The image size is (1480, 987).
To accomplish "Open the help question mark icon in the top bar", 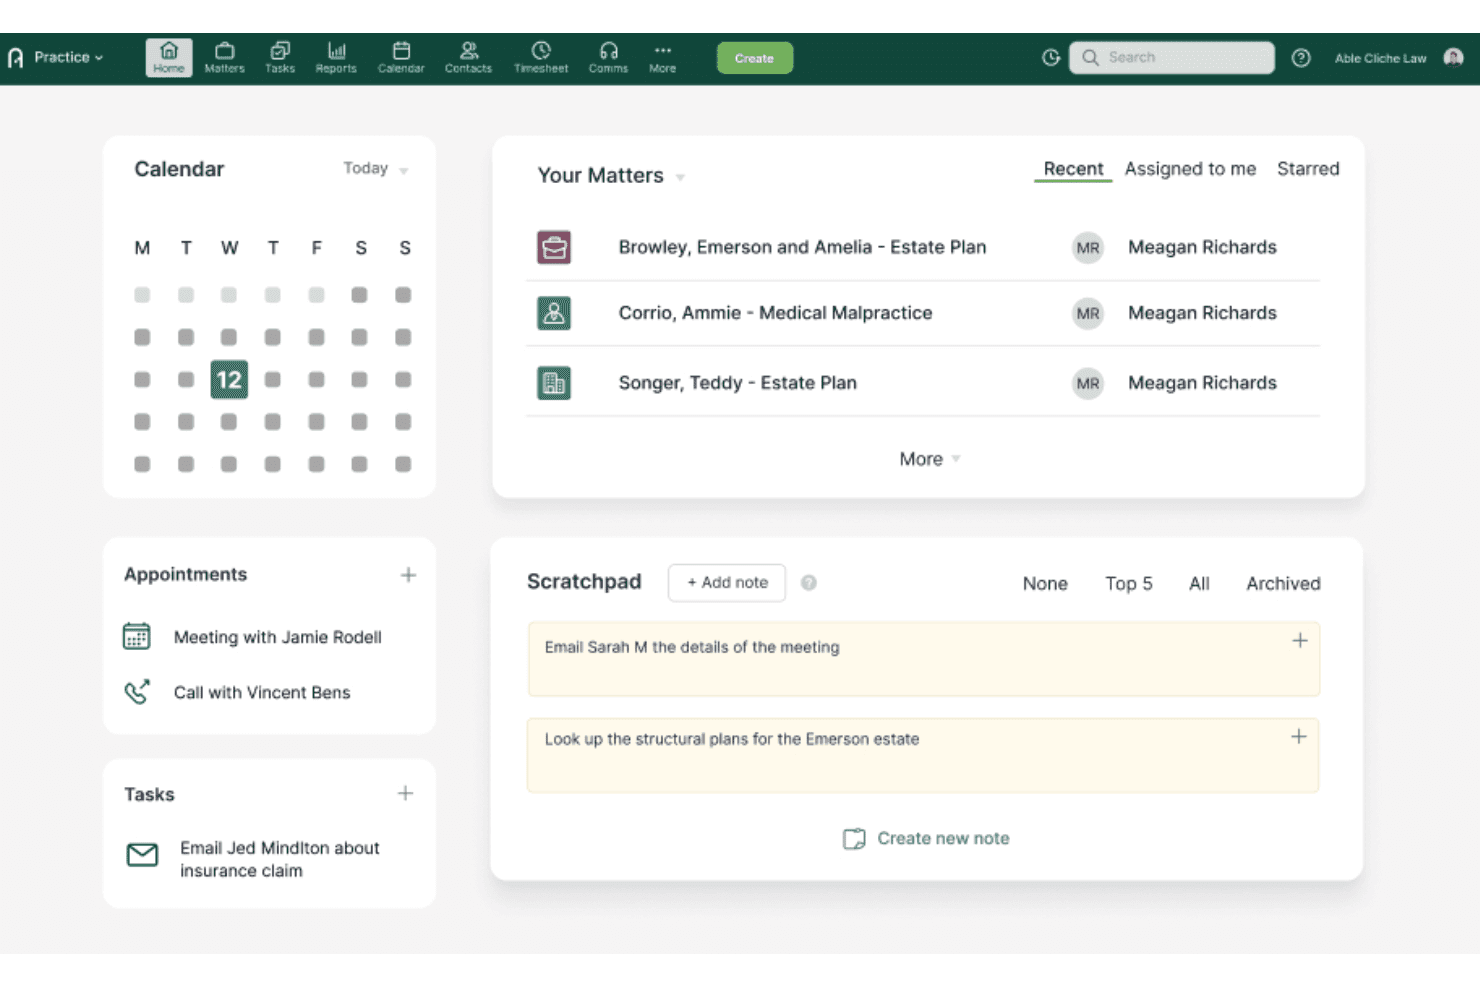I will [1301, 58].
